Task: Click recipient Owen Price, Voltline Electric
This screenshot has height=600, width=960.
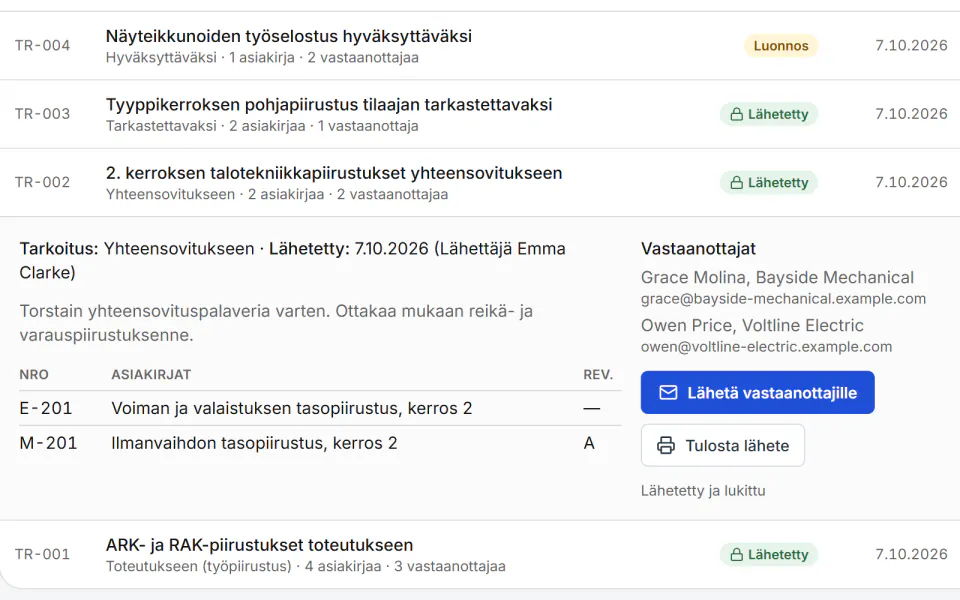Action: click(x=752, y=325)
